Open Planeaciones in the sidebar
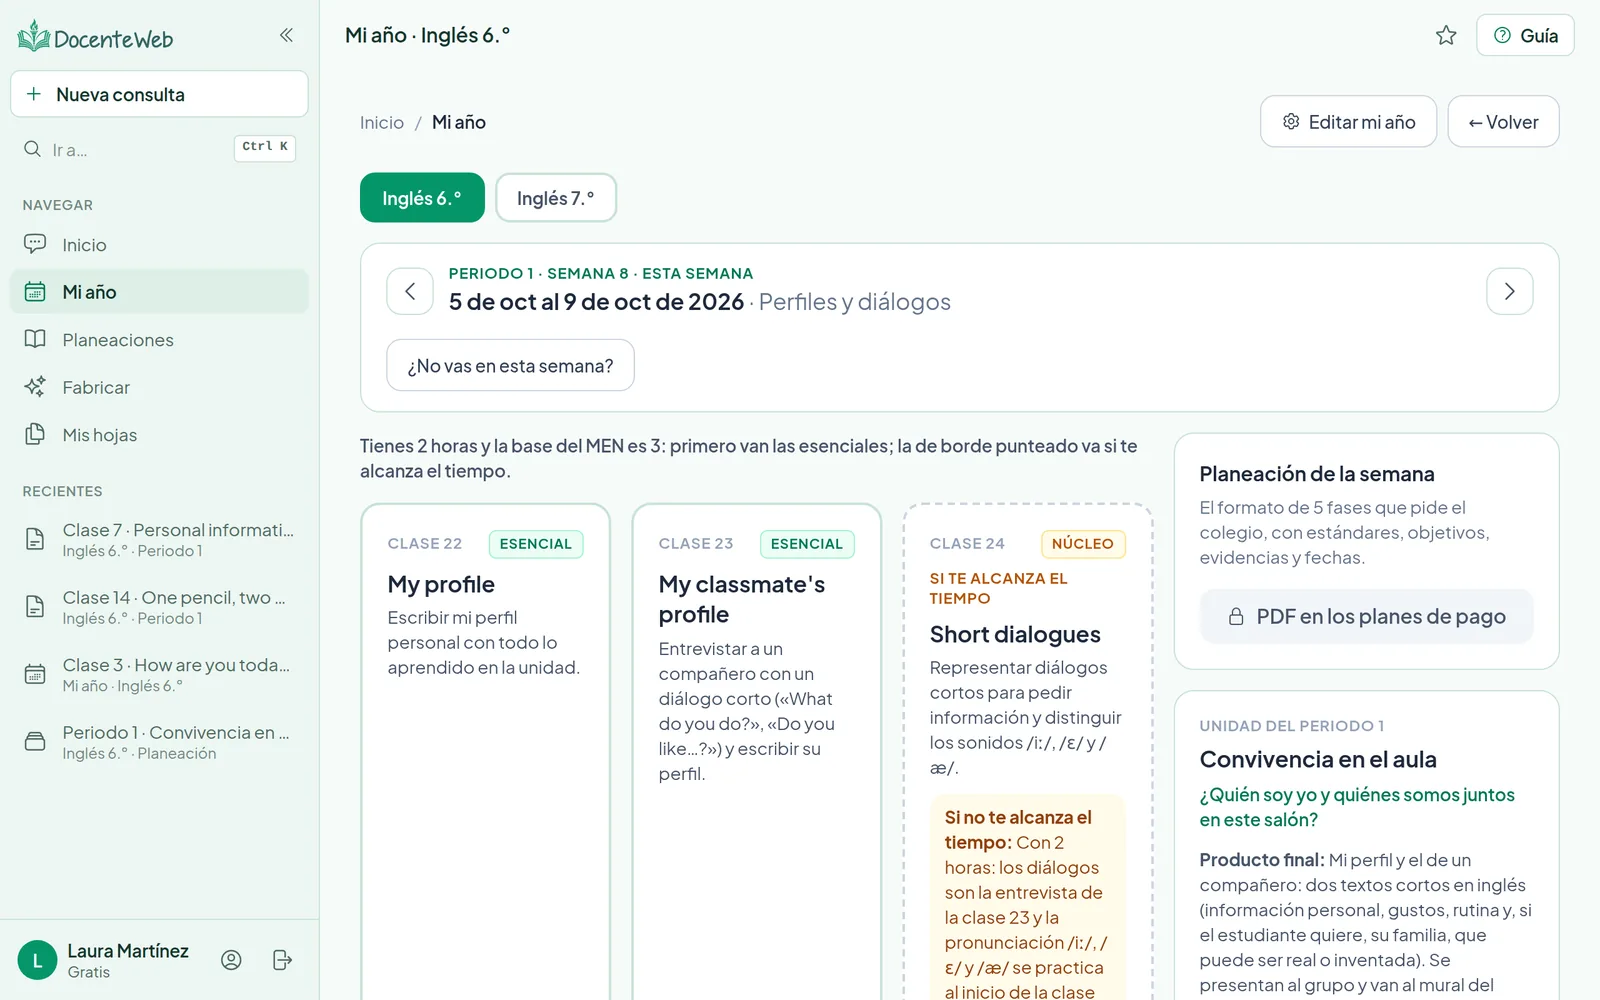 pyautogui.click(x=160, y=340)
